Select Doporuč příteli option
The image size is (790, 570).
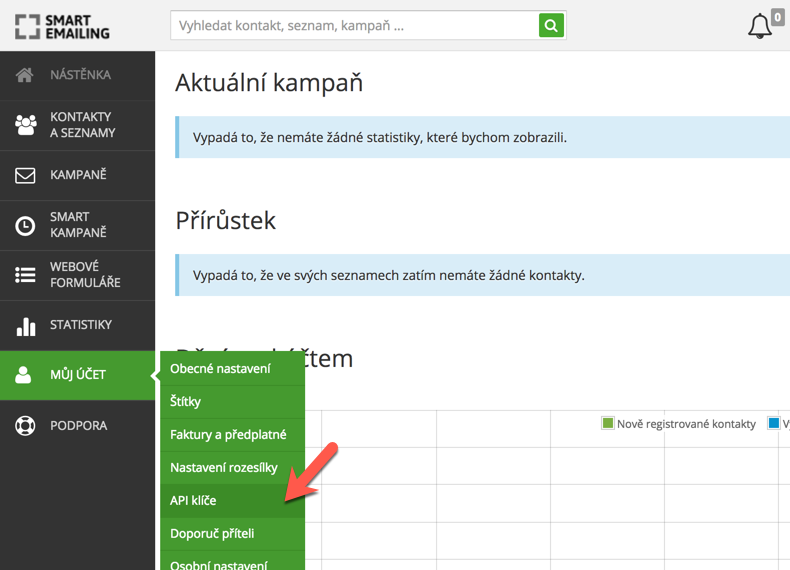[212, 534]
